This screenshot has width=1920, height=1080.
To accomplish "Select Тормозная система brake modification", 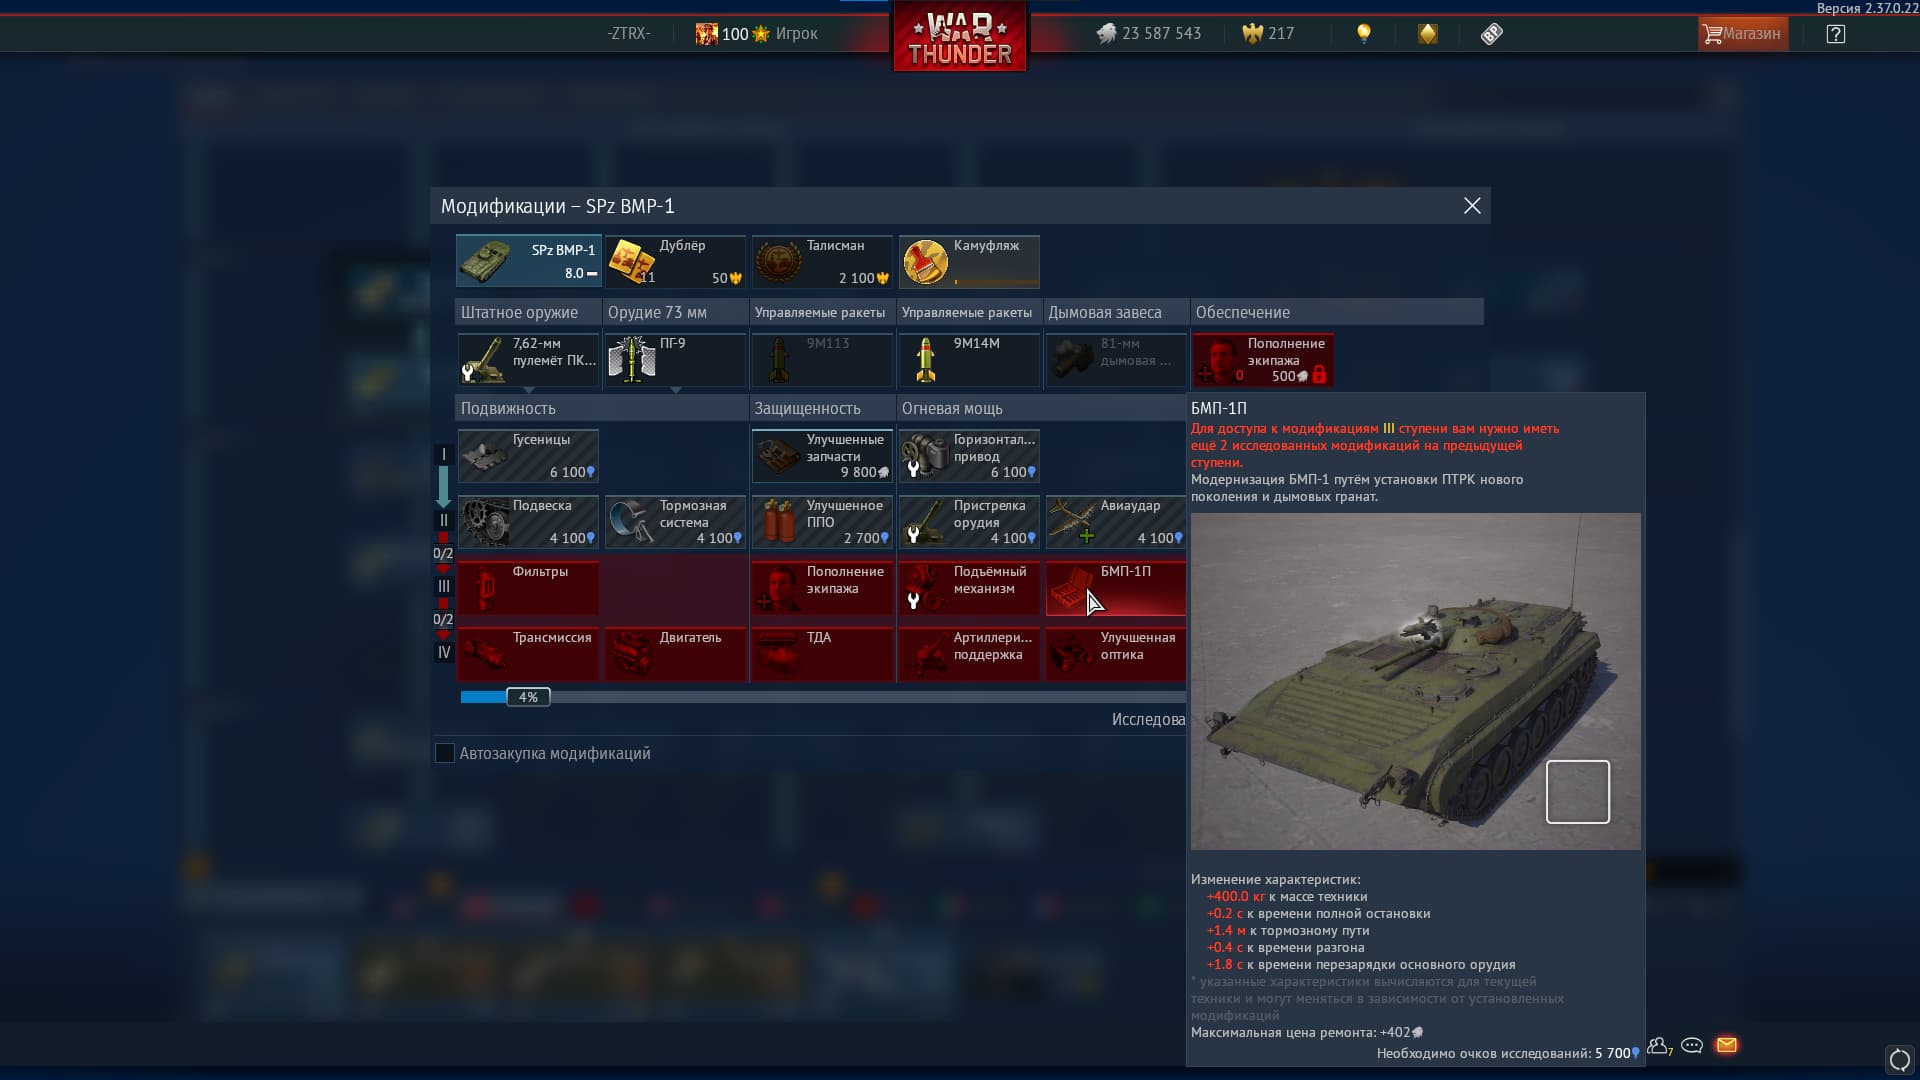I will [675, 522].
